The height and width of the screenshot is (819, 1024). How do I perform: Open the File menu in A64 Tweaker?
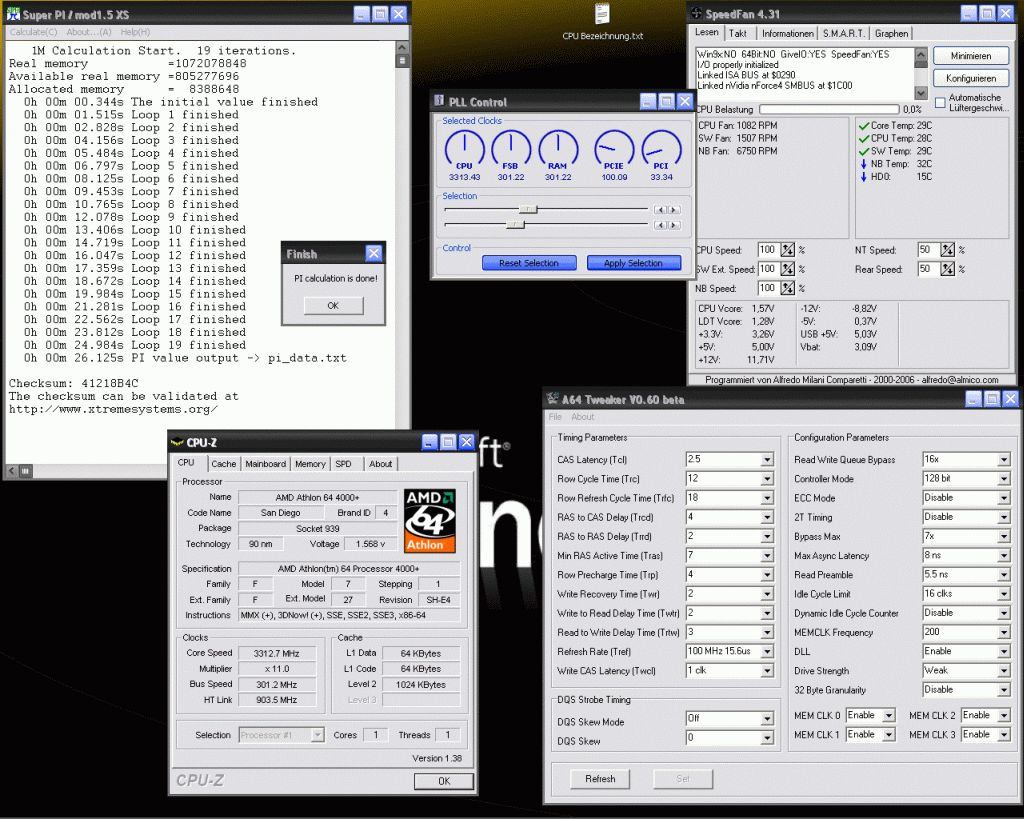[x=555, y=417]
